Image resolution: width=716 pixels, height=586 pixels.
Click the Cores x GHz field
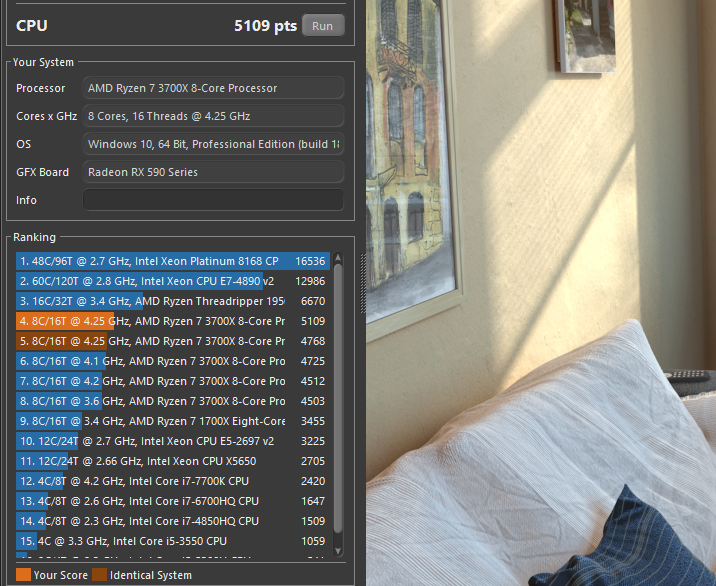tap(213, 116)
